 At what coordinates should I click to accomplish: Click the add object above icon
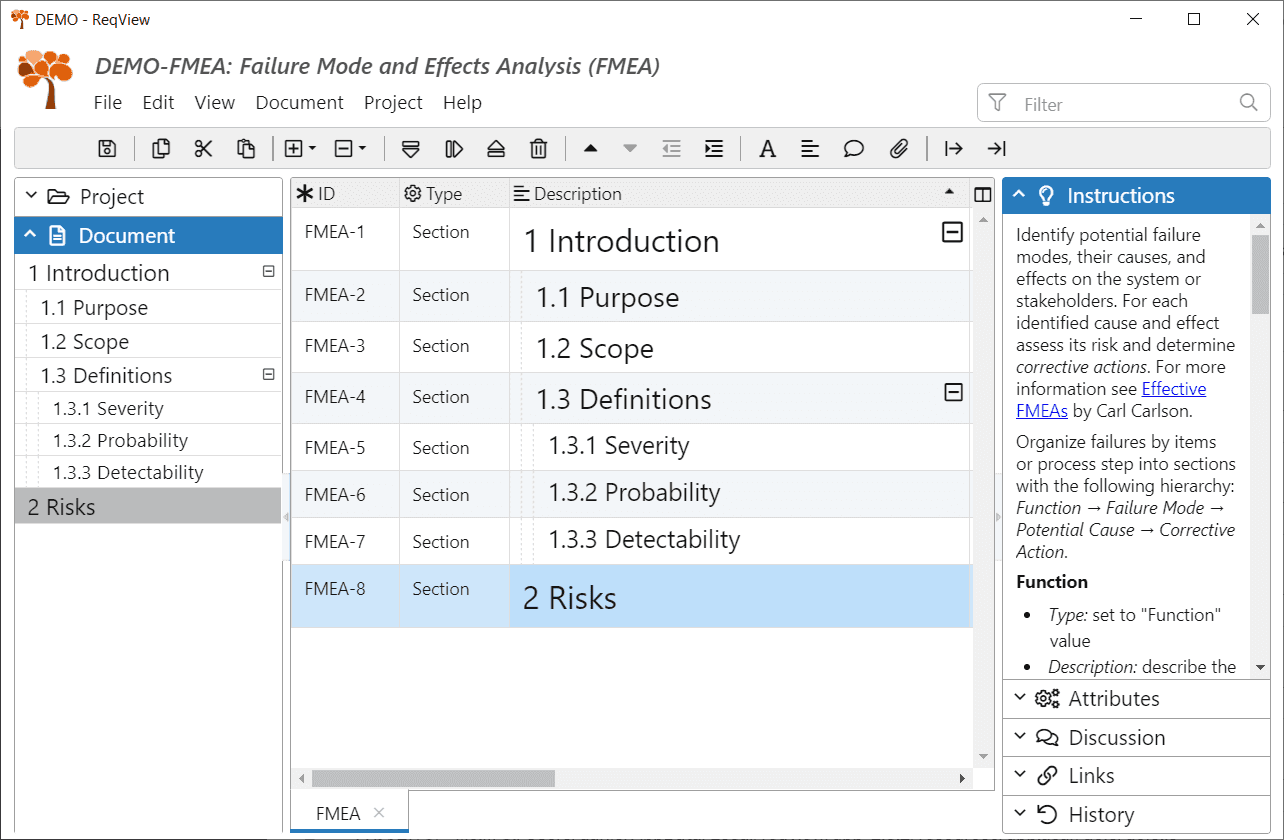point(496,149)
